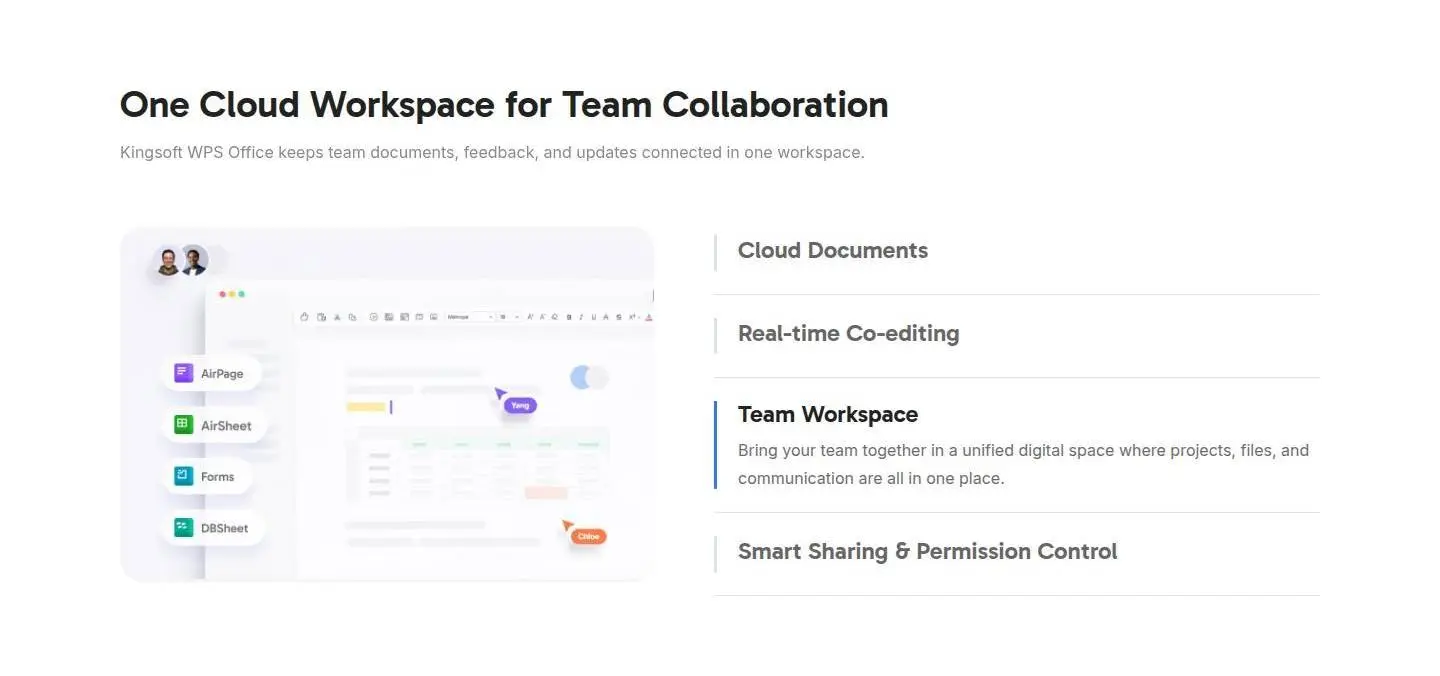The width and height of the screenshot is (1440, 676).
Task: Open the Real-time Co-editing section
Action: pyautogui.click(x=848, y=334)
